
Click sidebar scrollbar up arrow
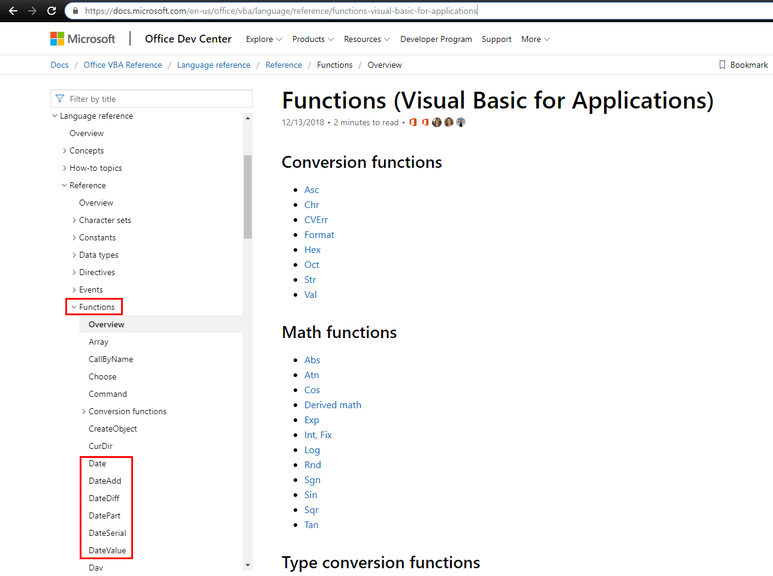tap(247, 118)
